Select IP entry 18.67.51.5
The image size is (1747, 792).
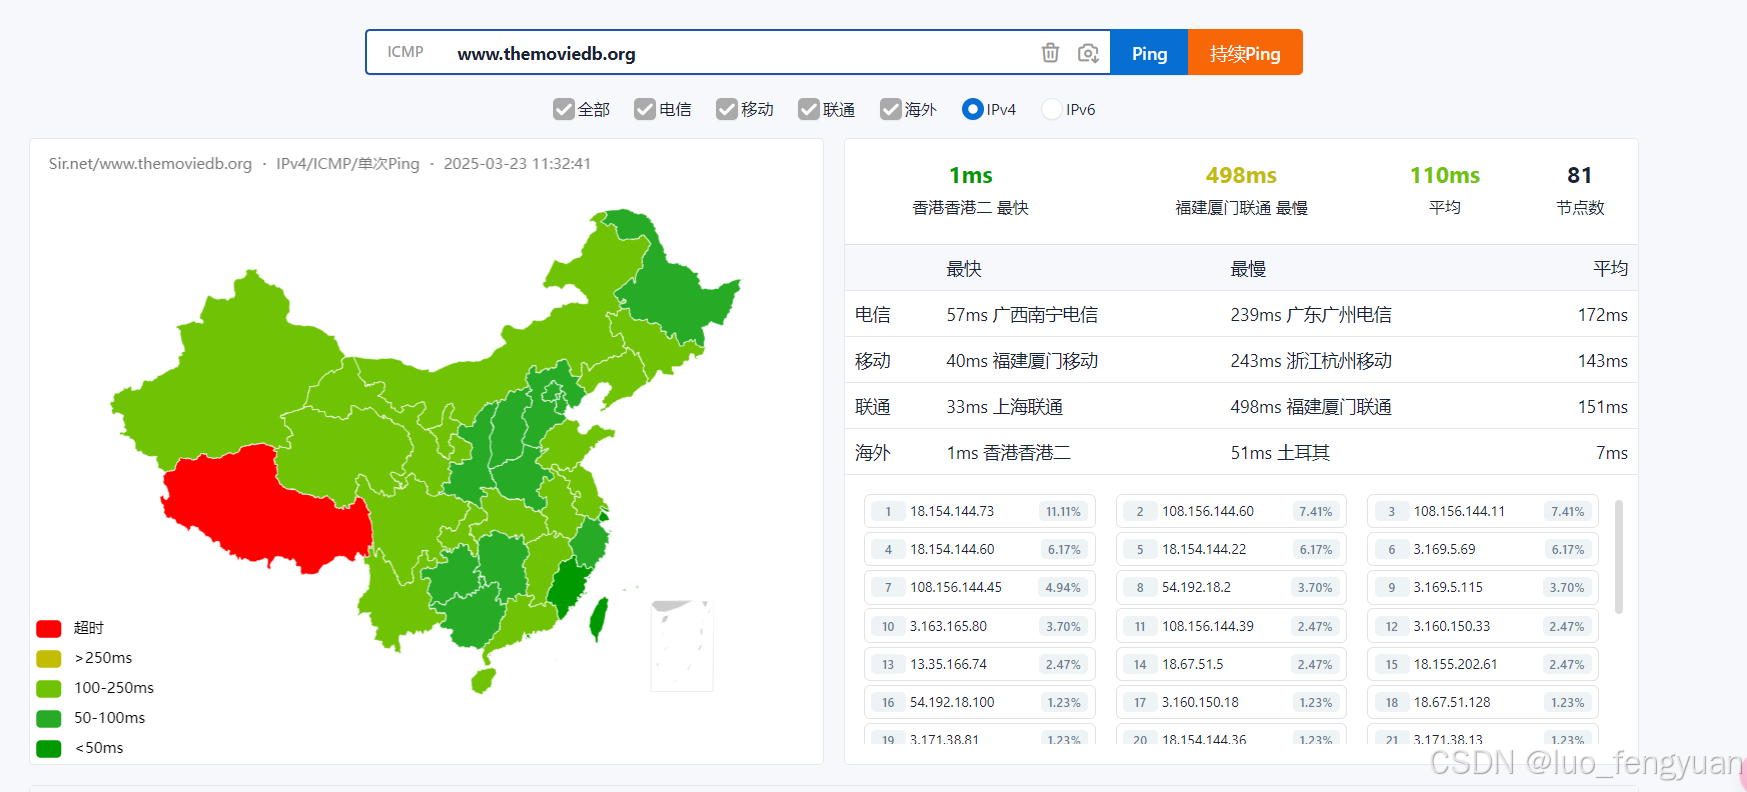1232,664
